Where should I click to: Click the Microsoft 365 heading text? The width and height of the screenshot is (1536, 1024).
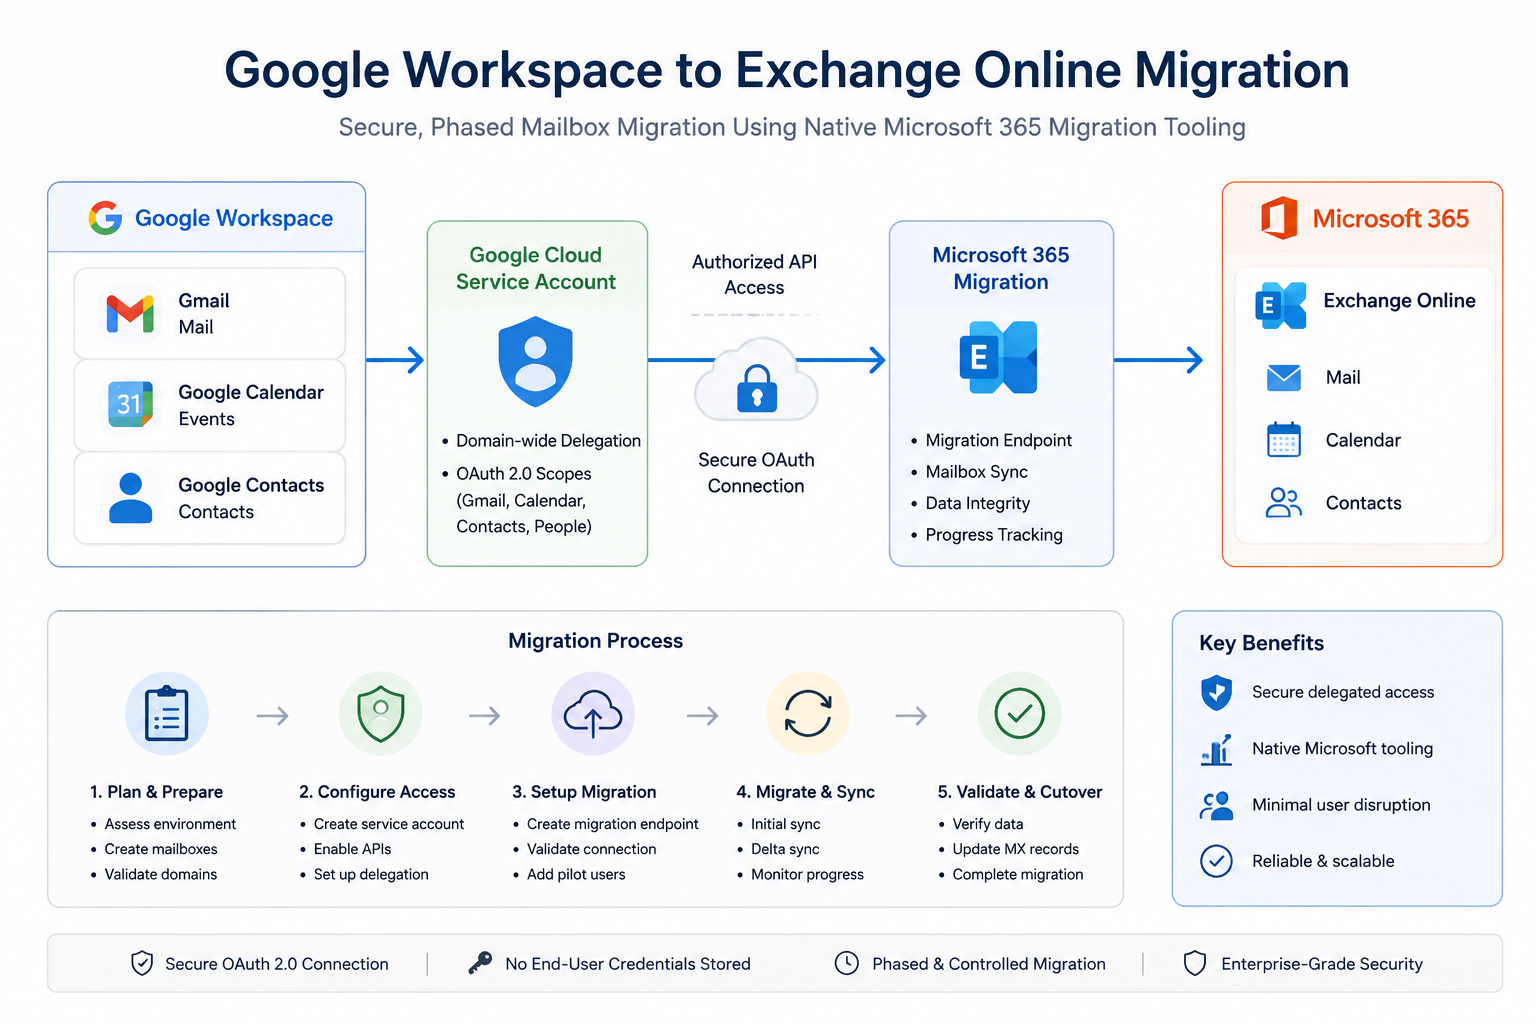[x=1390, y=218]
